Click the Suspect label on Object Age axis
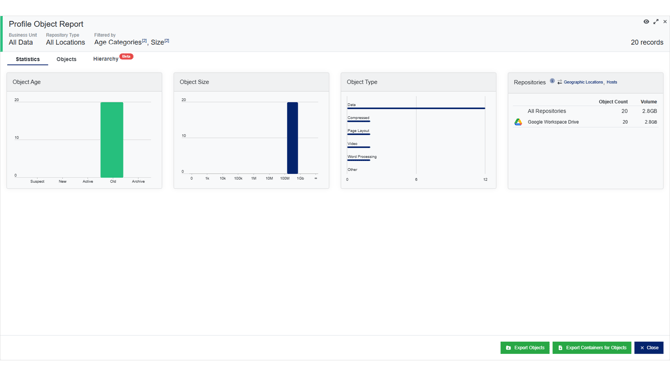The width and height of the screenshot is (670, 376). tap(37, 182)
